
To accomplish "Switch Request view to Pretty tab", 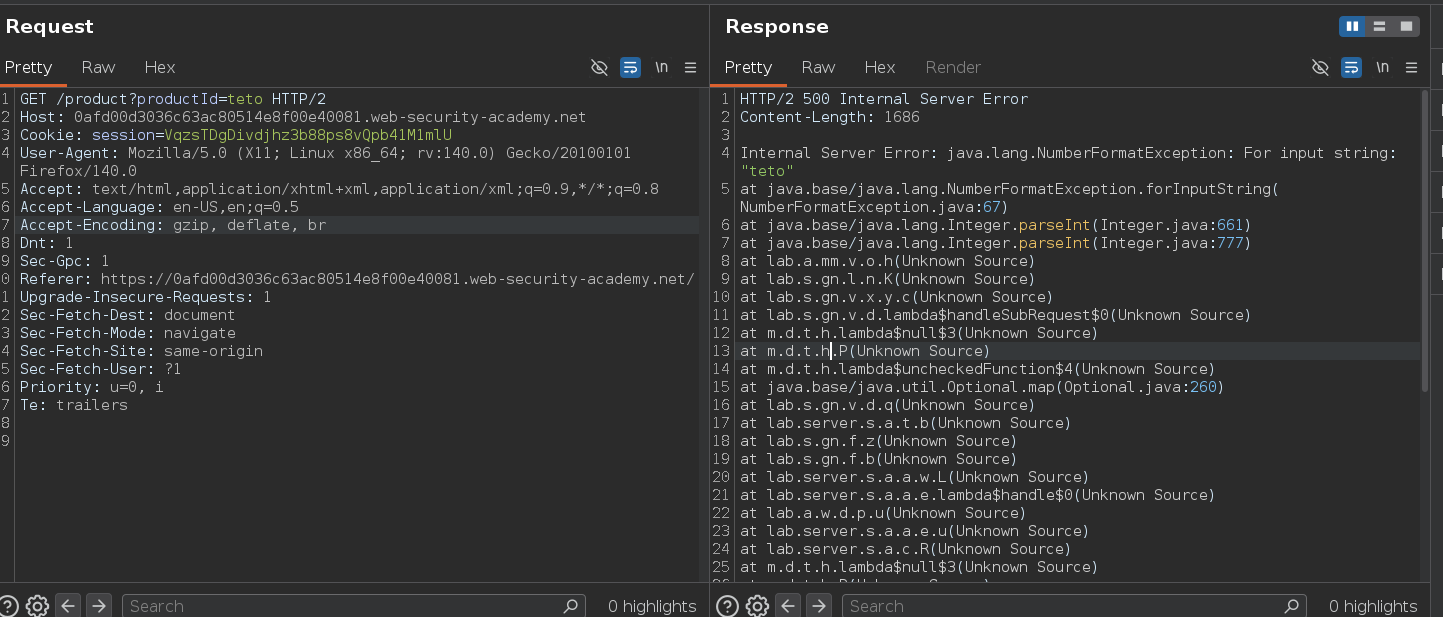I will [x=28, y=67].
